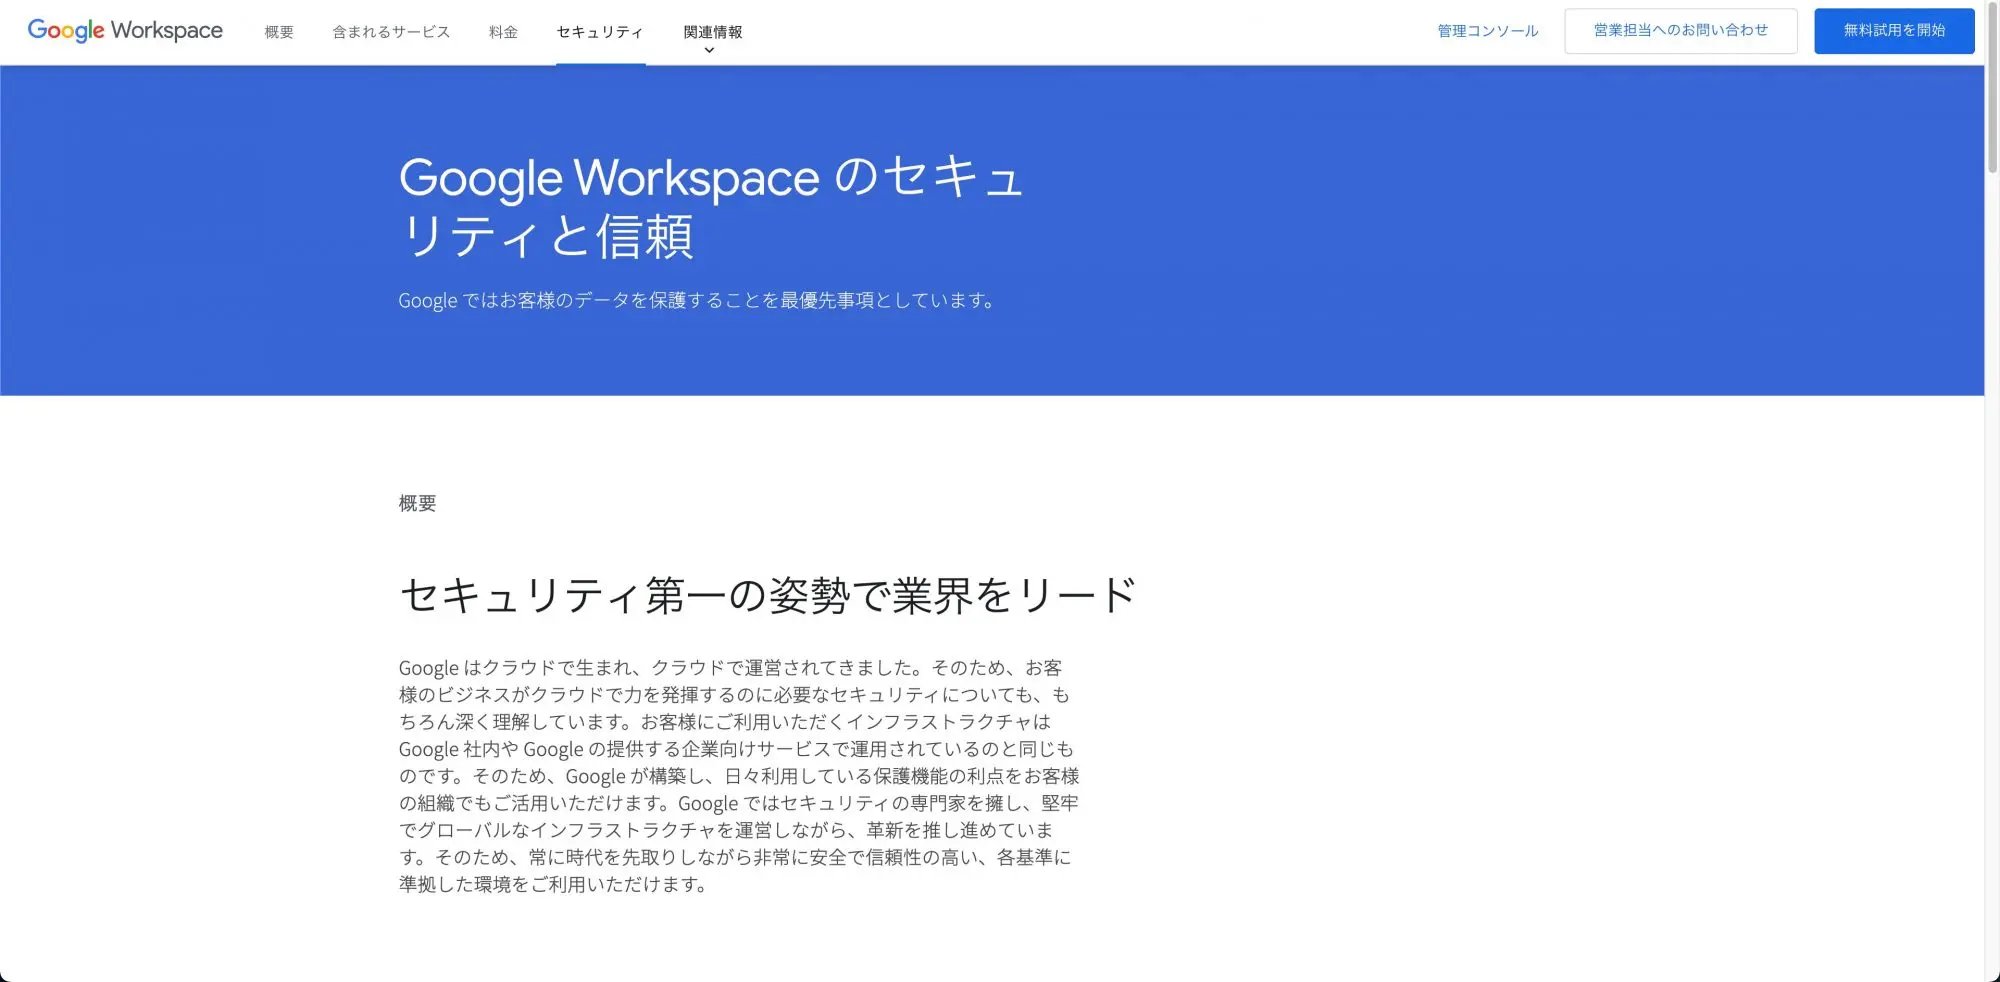Click 営業担当へのお問い合わせ button

pos(1681,31)
